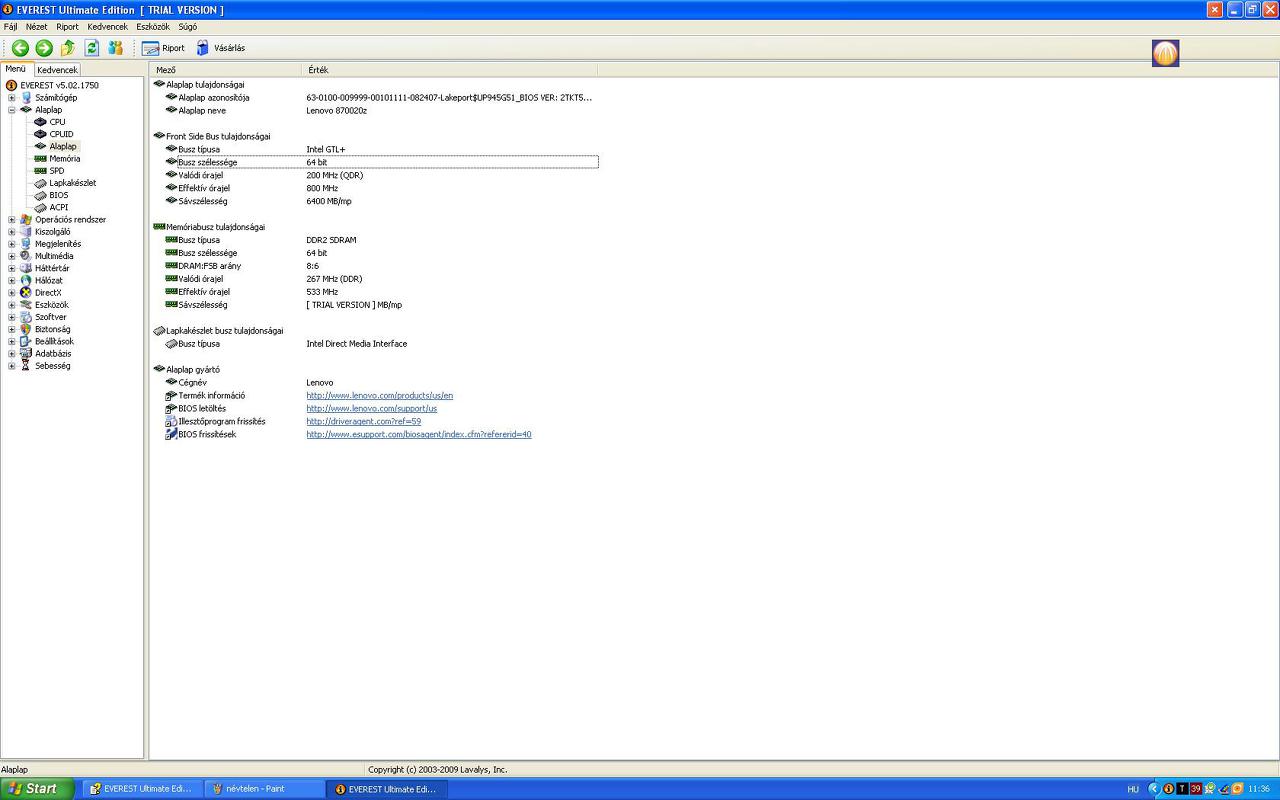The image size is (1280, 800).
Task: Select the CPU node in the tree
Action: click(x=57, y=122)
